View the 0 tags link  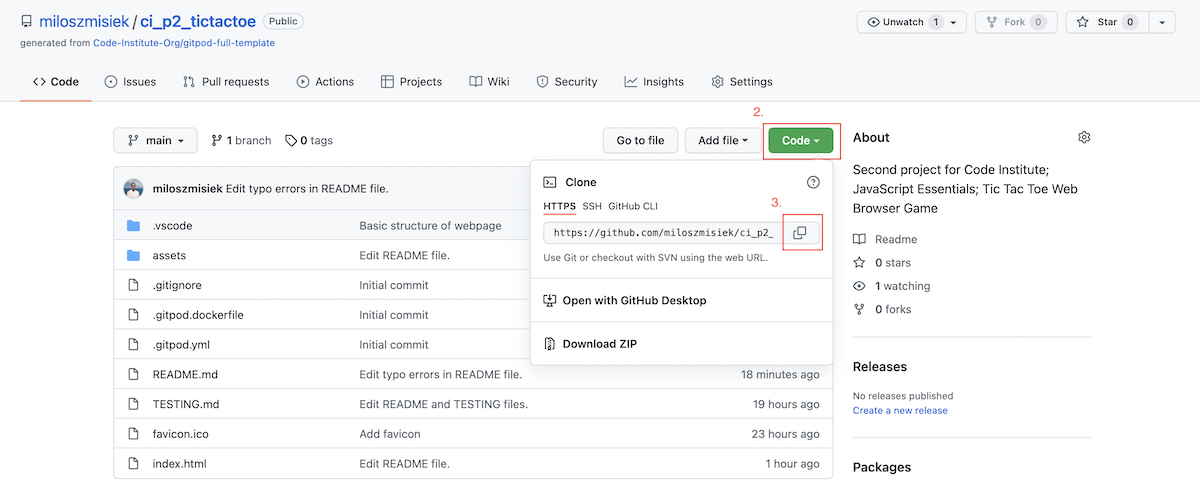[309, 141]
